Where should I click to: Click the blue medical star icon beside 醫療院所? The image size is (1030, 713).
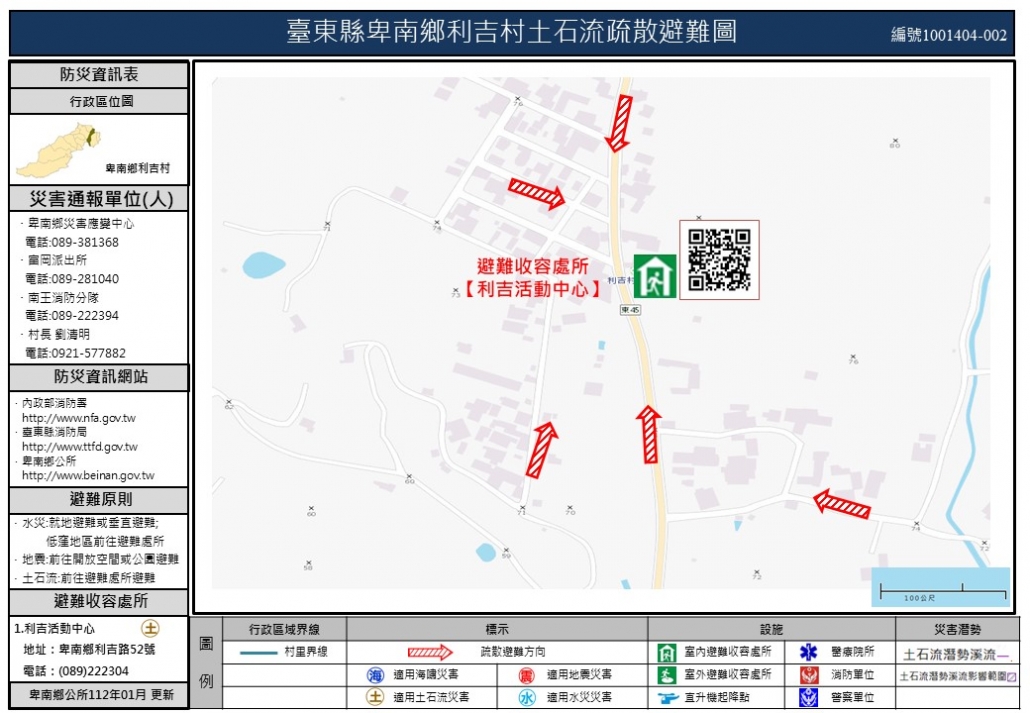tap(809, 652)
